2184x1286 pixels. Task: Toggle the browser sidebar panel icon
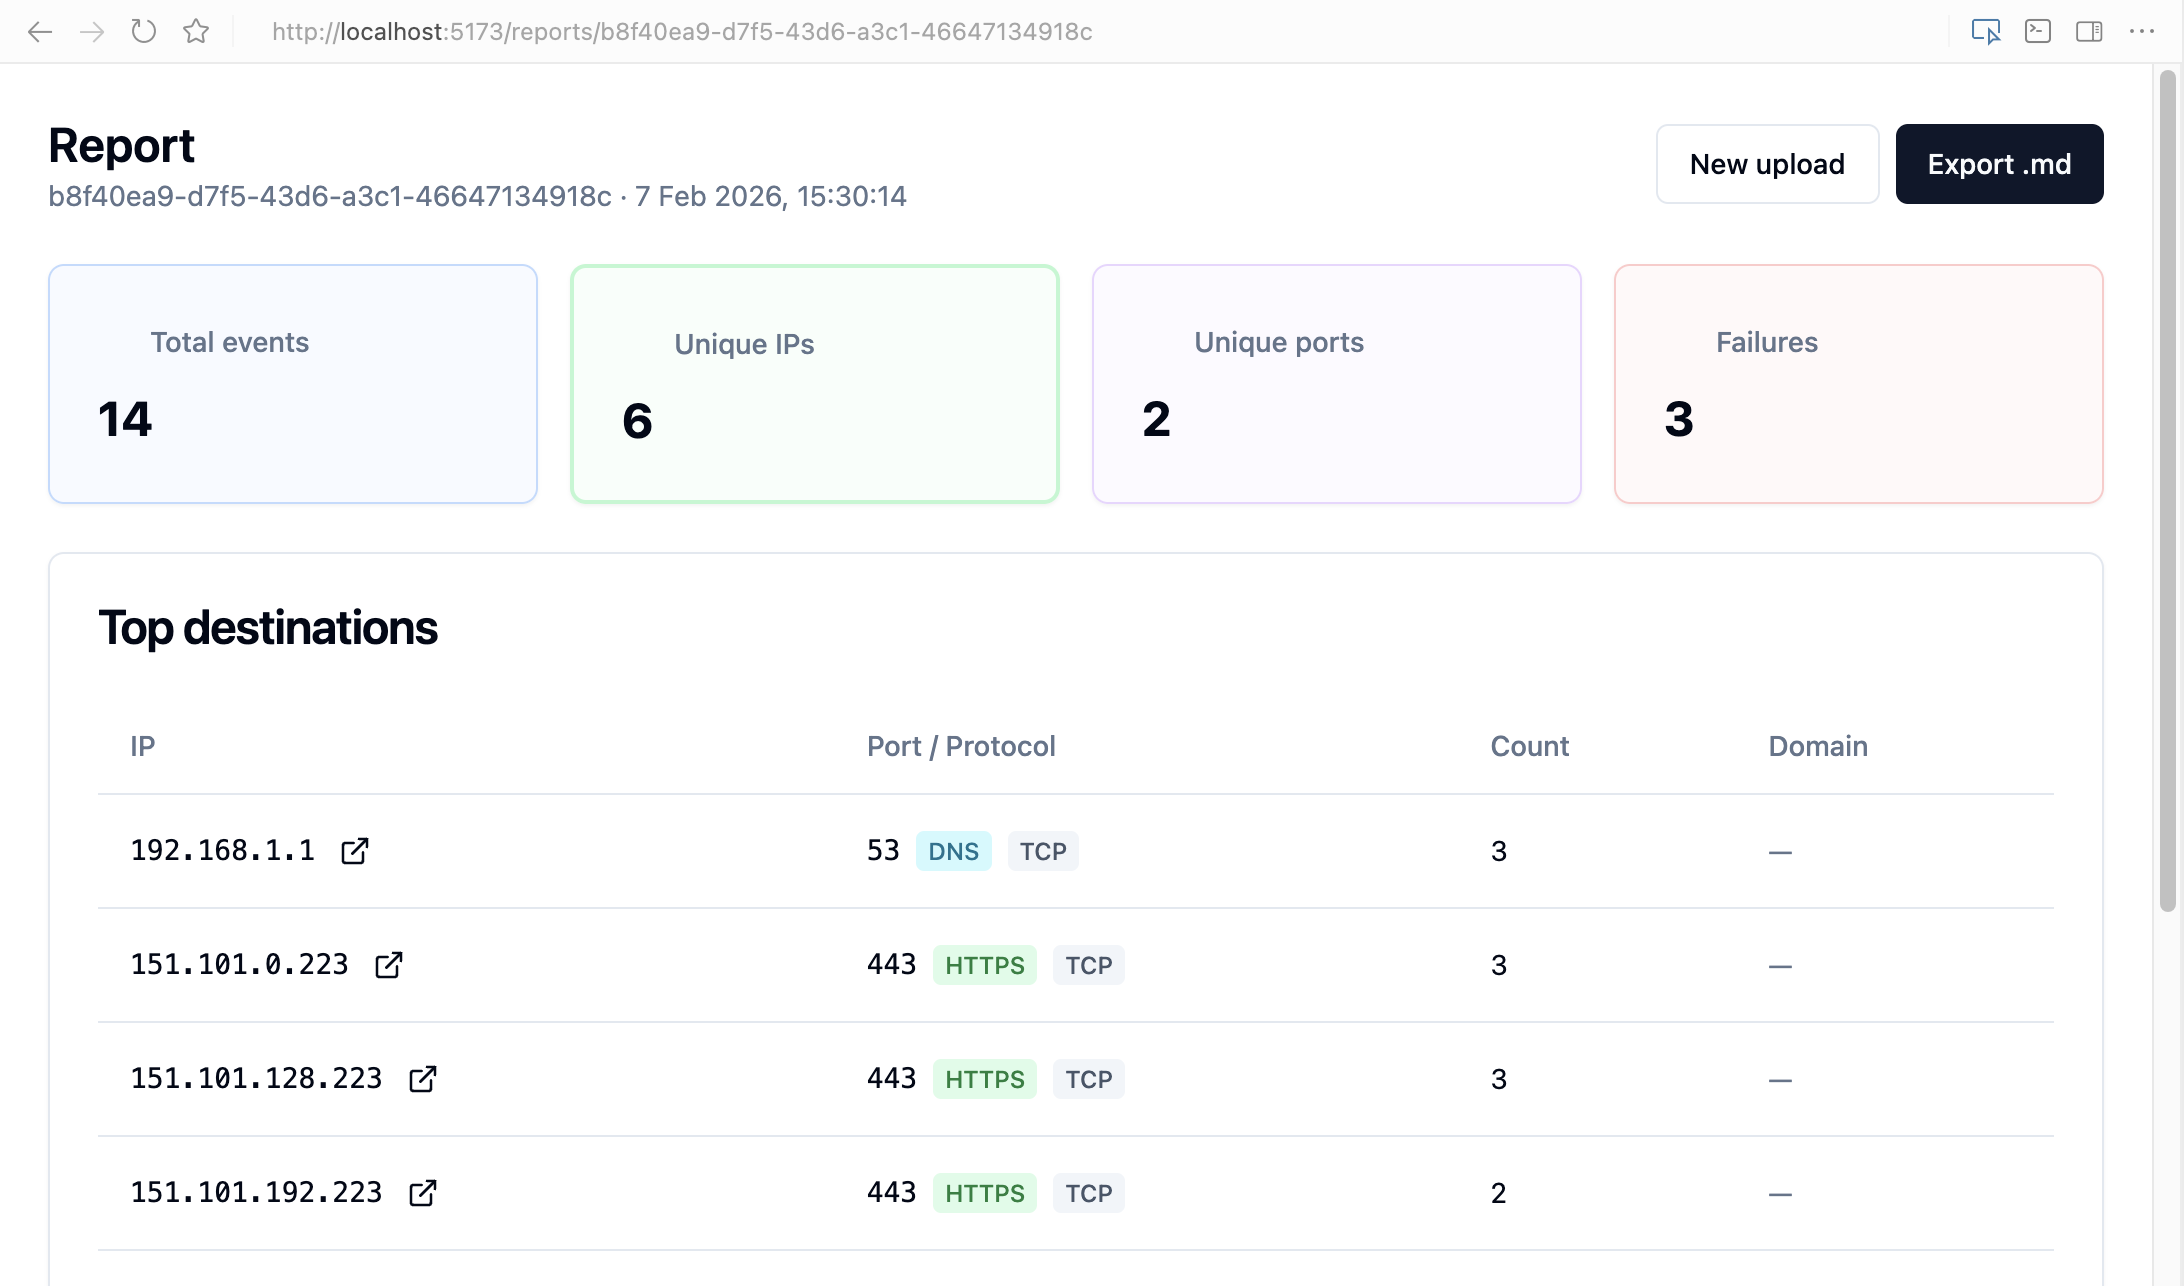click(2089, 32)
